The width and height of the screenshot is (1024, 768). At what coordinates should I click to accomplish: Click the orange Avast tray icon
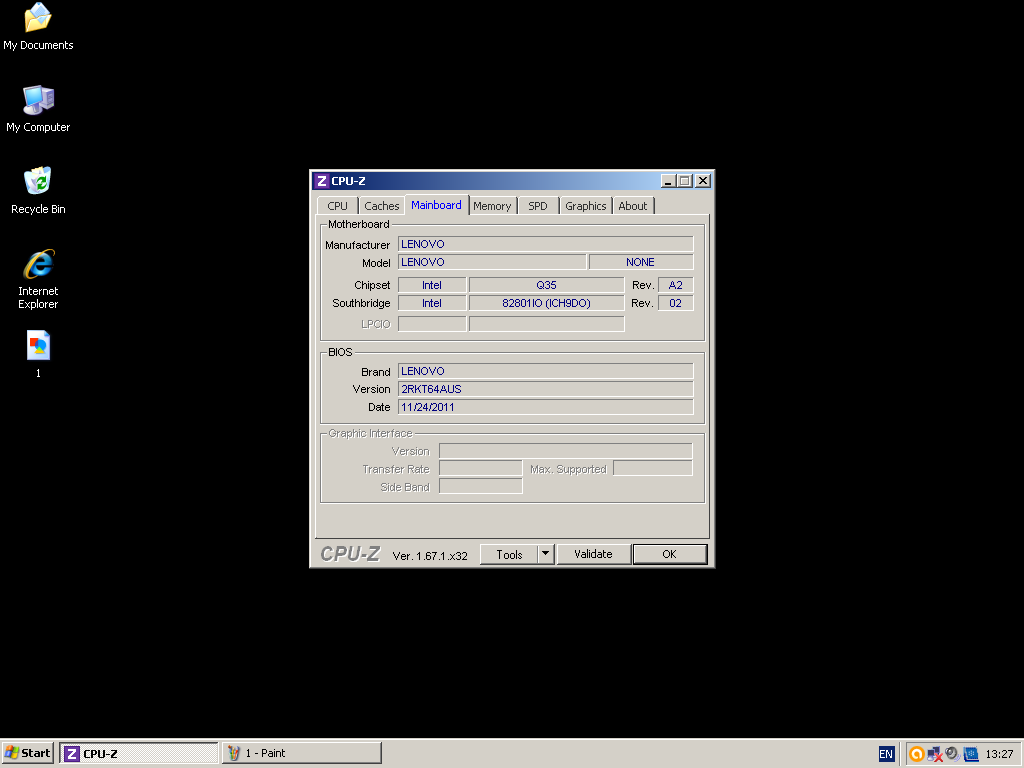coord(916,754)
